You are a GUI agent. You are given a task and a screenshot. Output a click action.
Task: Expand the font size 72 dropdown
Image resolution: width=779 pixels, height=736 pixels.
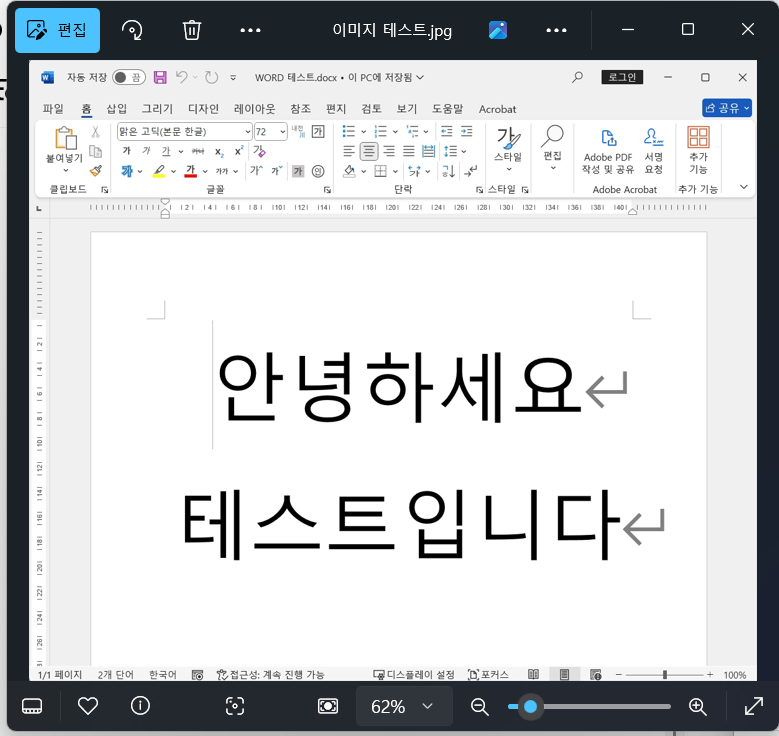coord(283,132)
